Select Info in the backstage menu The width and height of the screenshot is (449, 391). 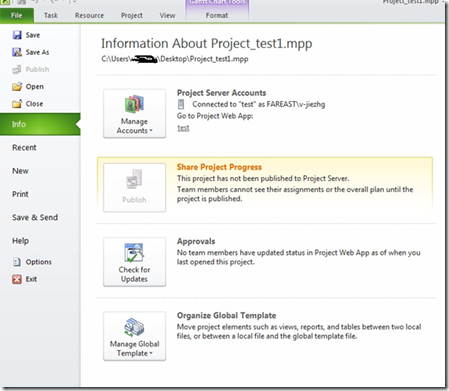[x=40, y=124]
